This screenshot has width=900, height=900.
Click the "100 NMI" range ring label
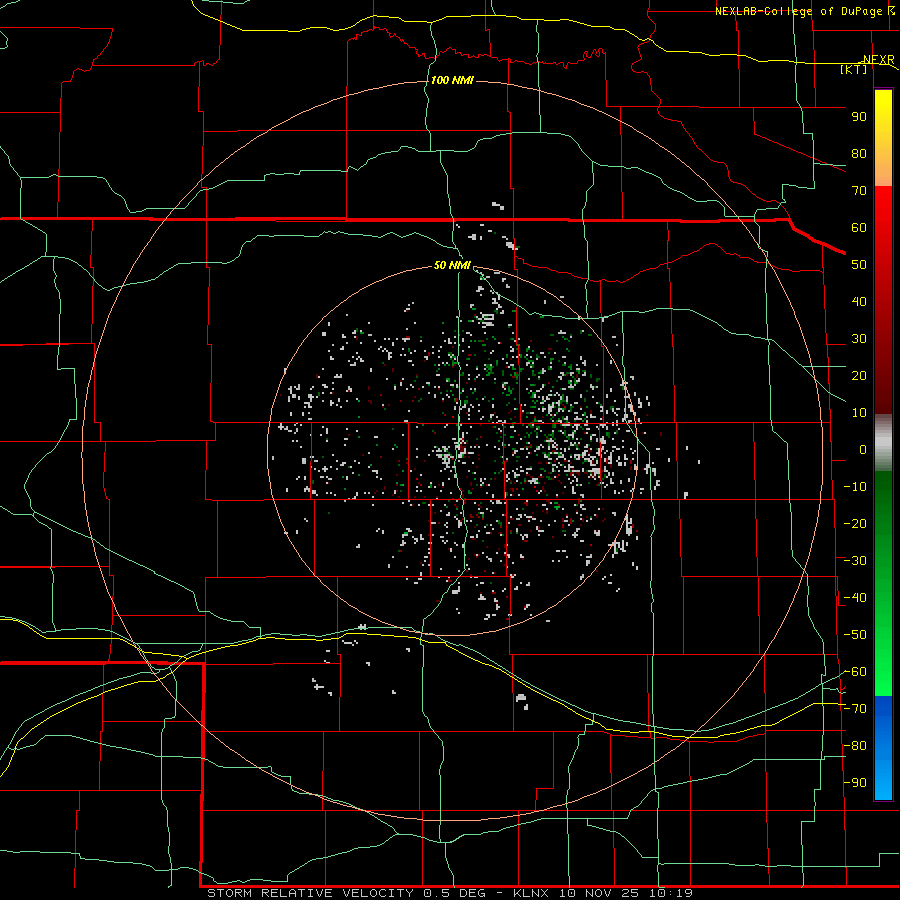click(452, 80)
